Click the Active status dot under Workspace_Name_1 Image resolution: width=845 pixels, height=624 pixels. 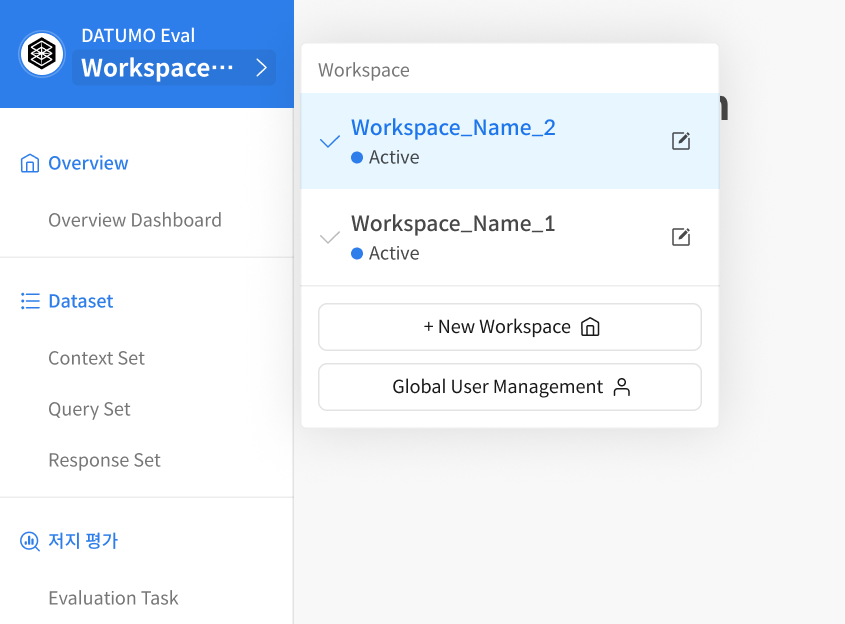tap(357, 254)
